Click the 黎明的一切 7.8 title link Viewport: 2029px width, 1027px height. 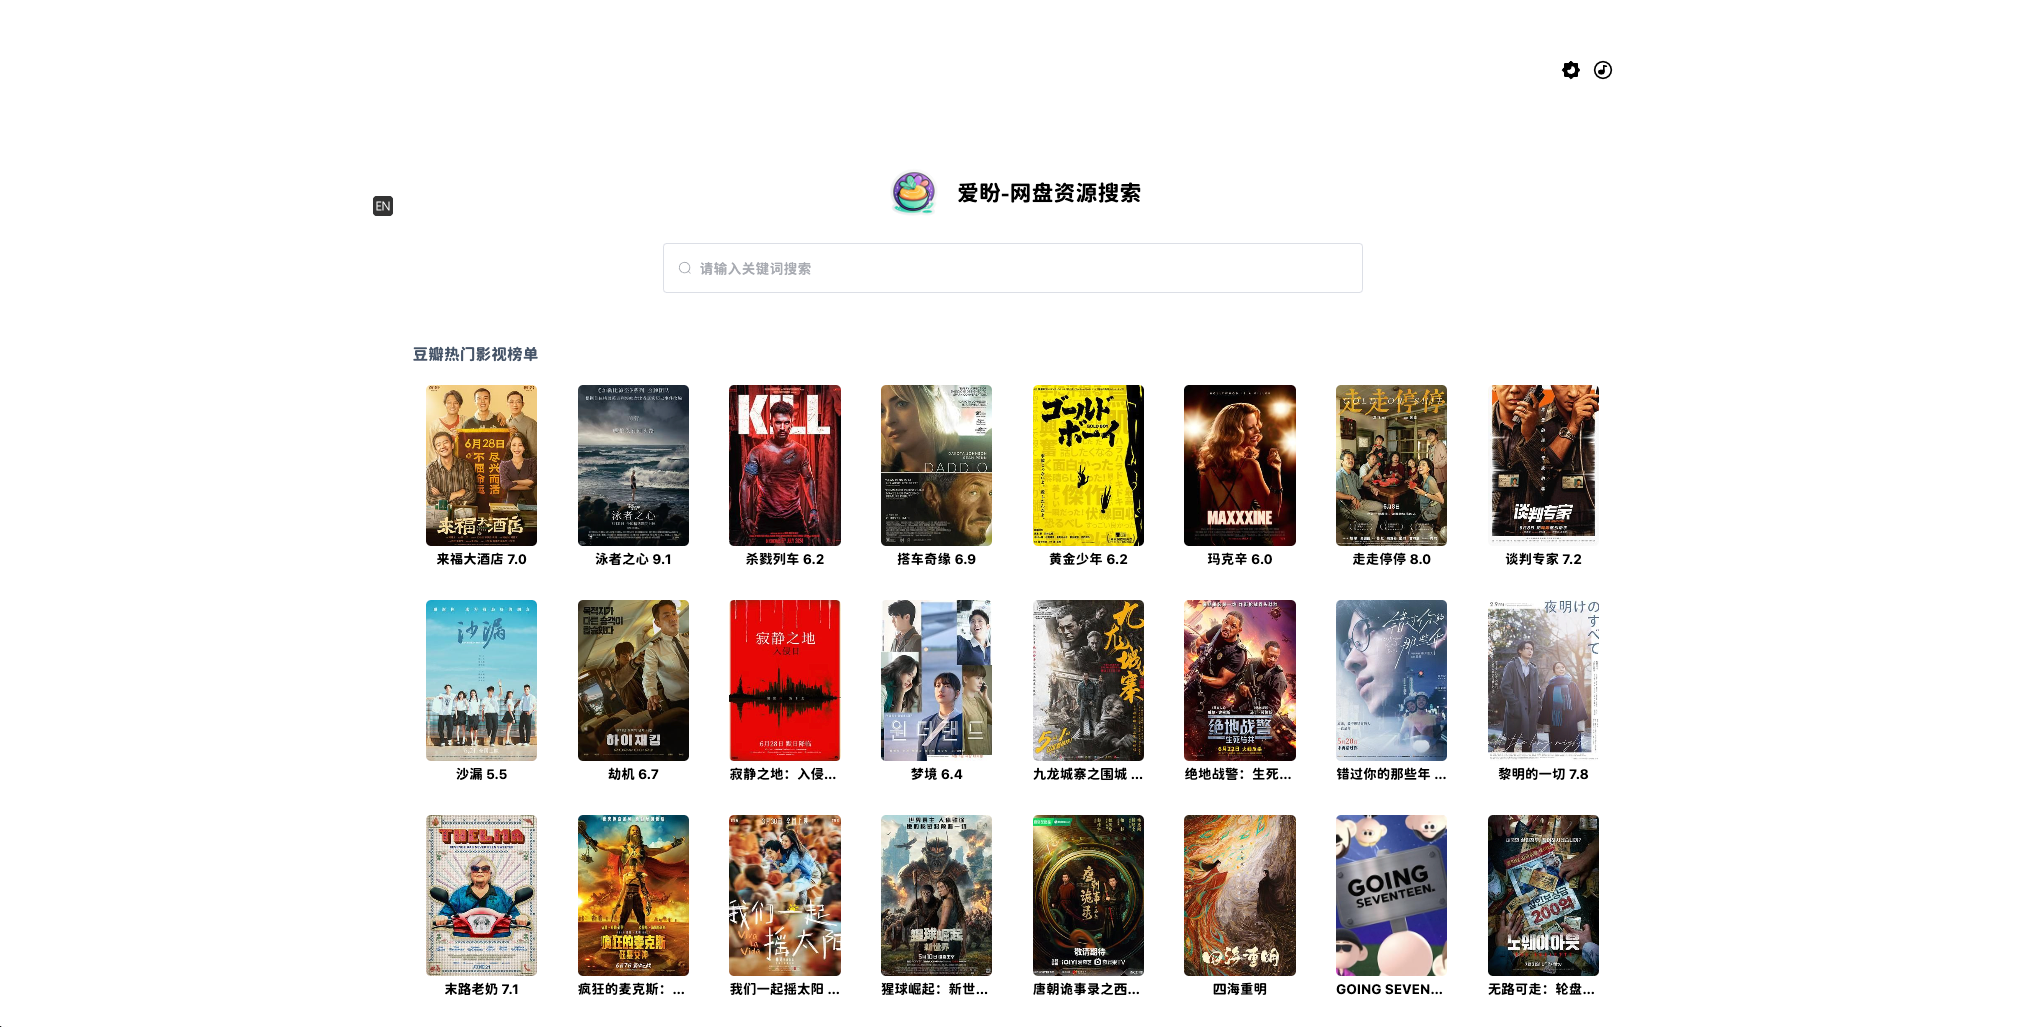1543,774
